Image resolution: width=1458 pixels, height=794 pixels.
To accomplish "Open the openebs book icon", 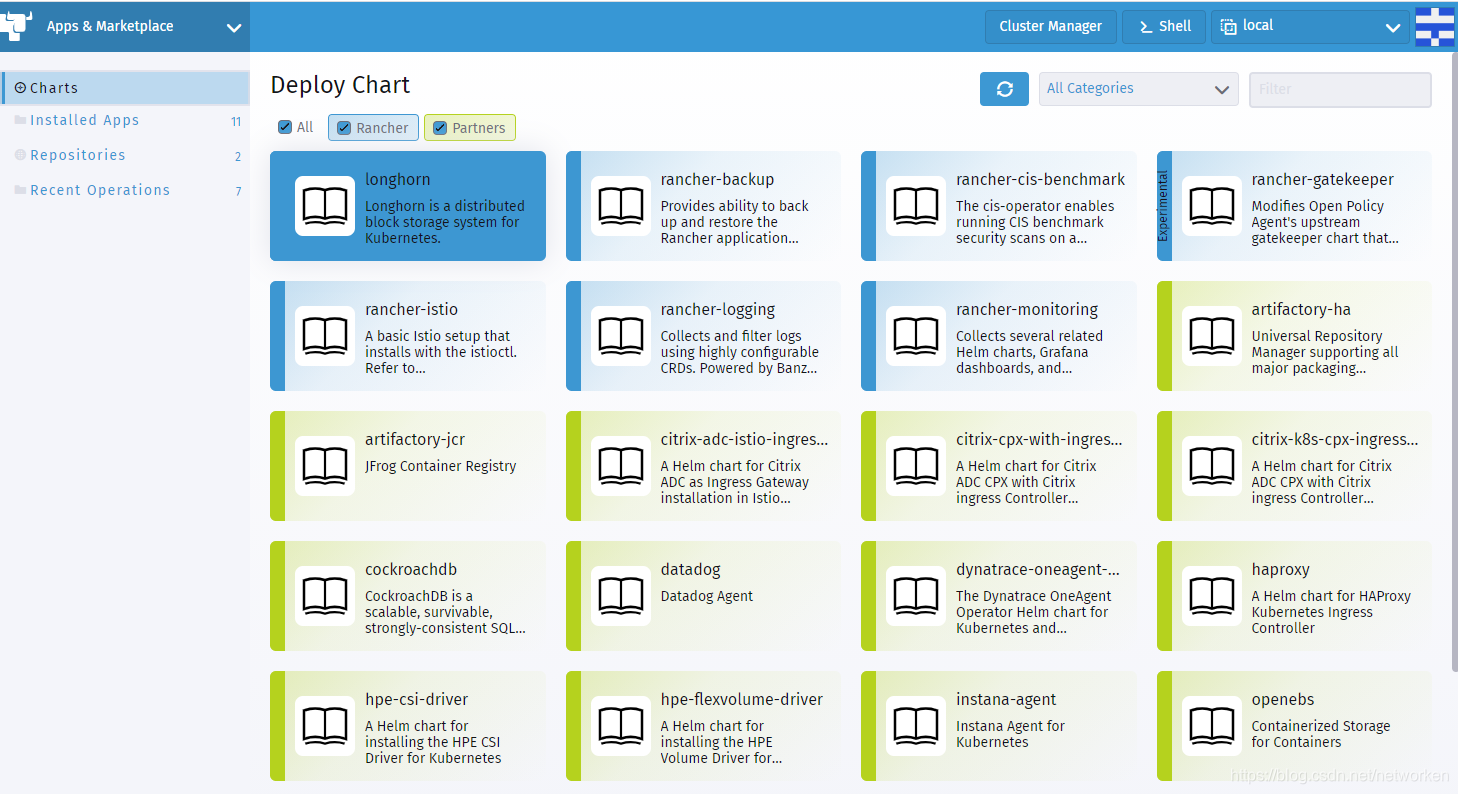I will click(1212, 726).
